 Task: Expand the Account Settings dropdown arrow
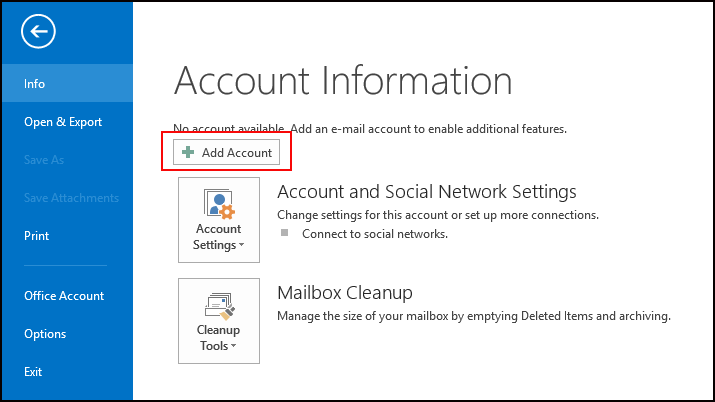(x=241, y=246)
